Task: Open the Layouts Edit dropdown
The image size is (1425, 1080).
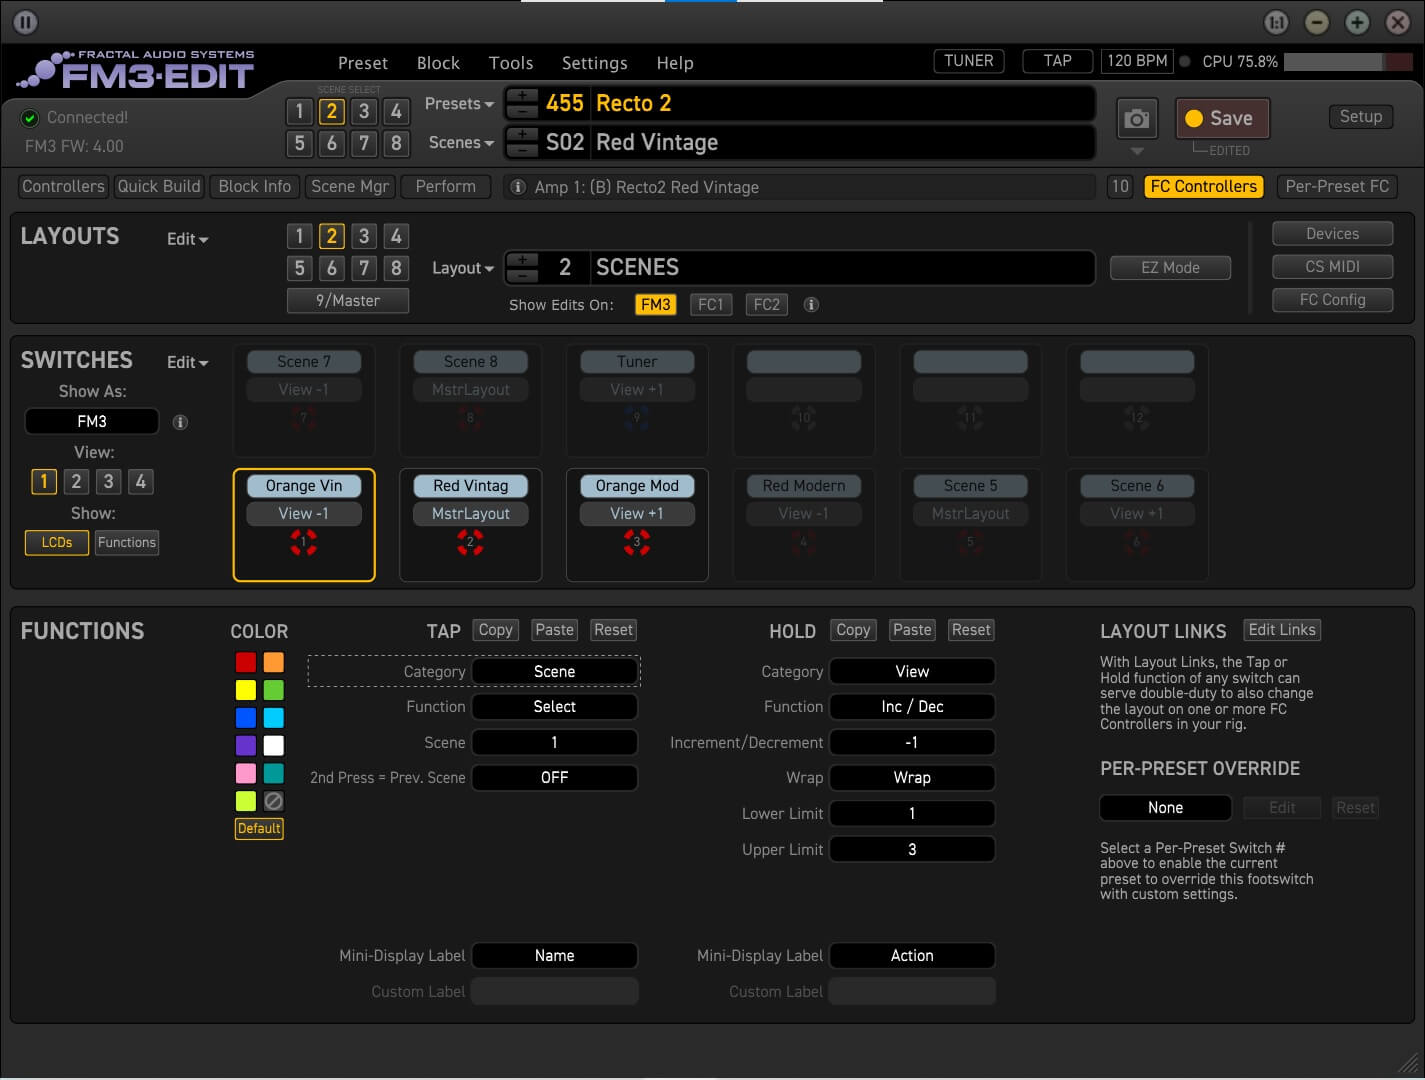Action: coord(187,239)
